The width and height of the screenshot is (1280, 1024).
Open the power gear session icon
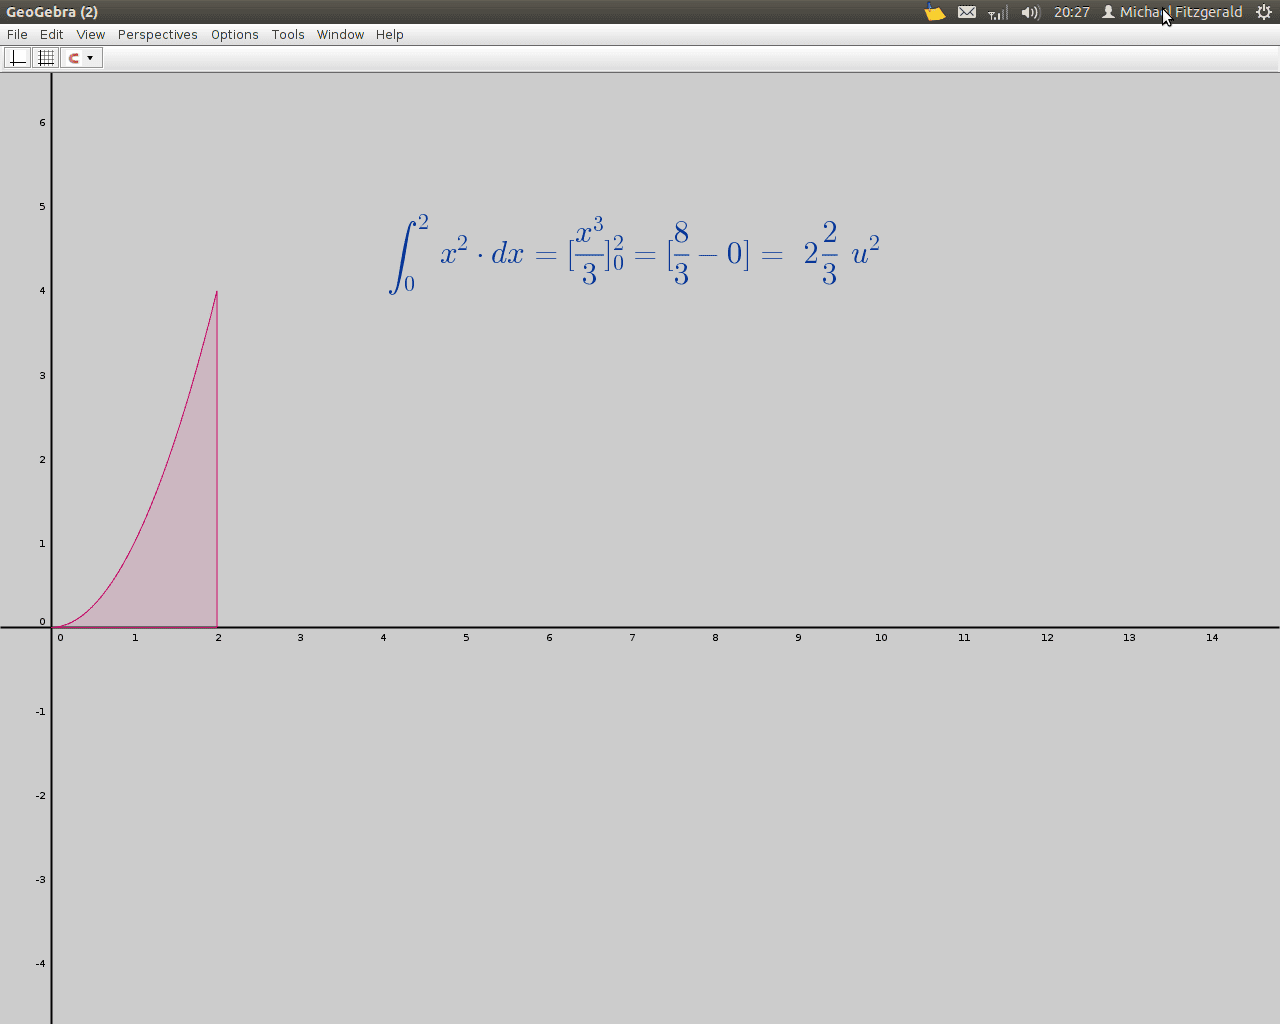pyautogui.click(x=1263, y=12)
